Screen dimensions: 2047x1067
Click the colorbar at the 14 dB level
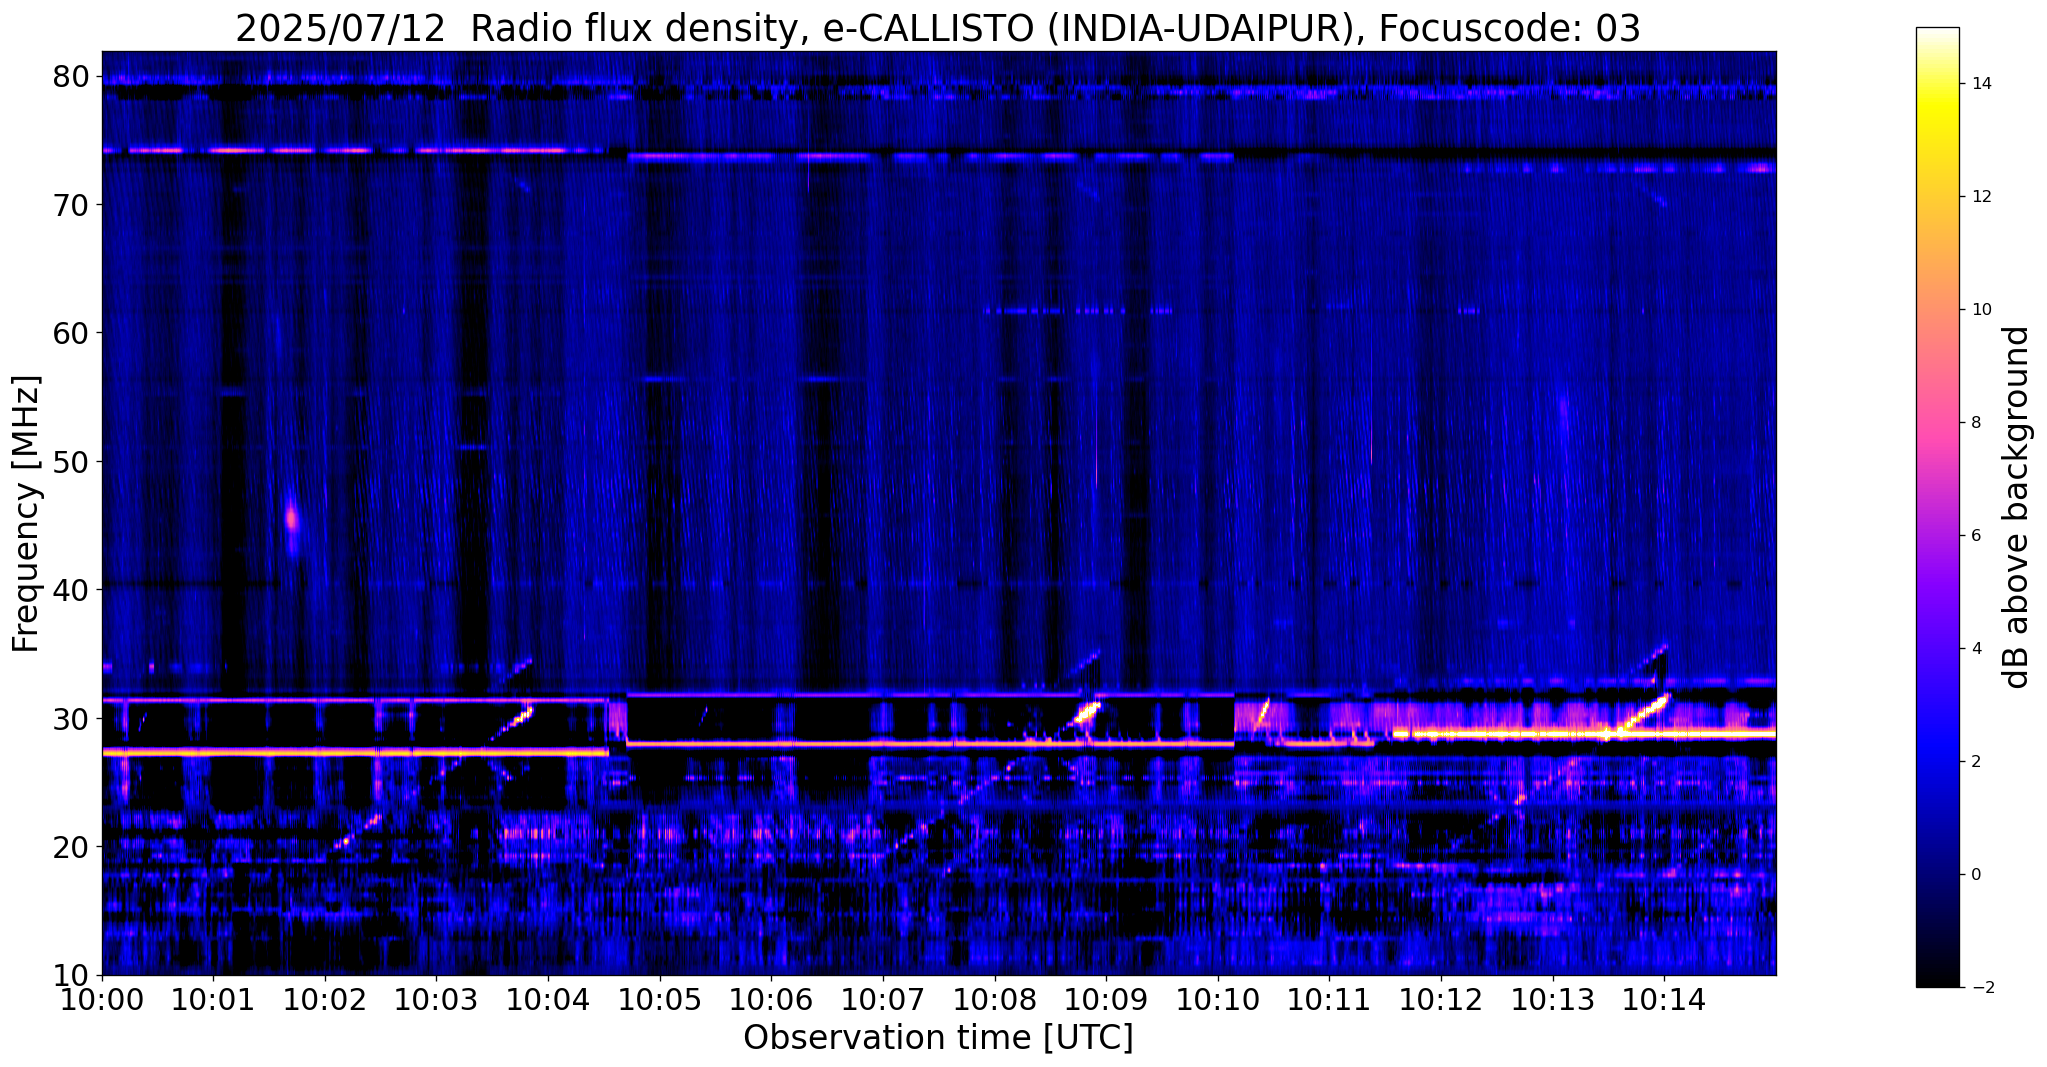1937,84
